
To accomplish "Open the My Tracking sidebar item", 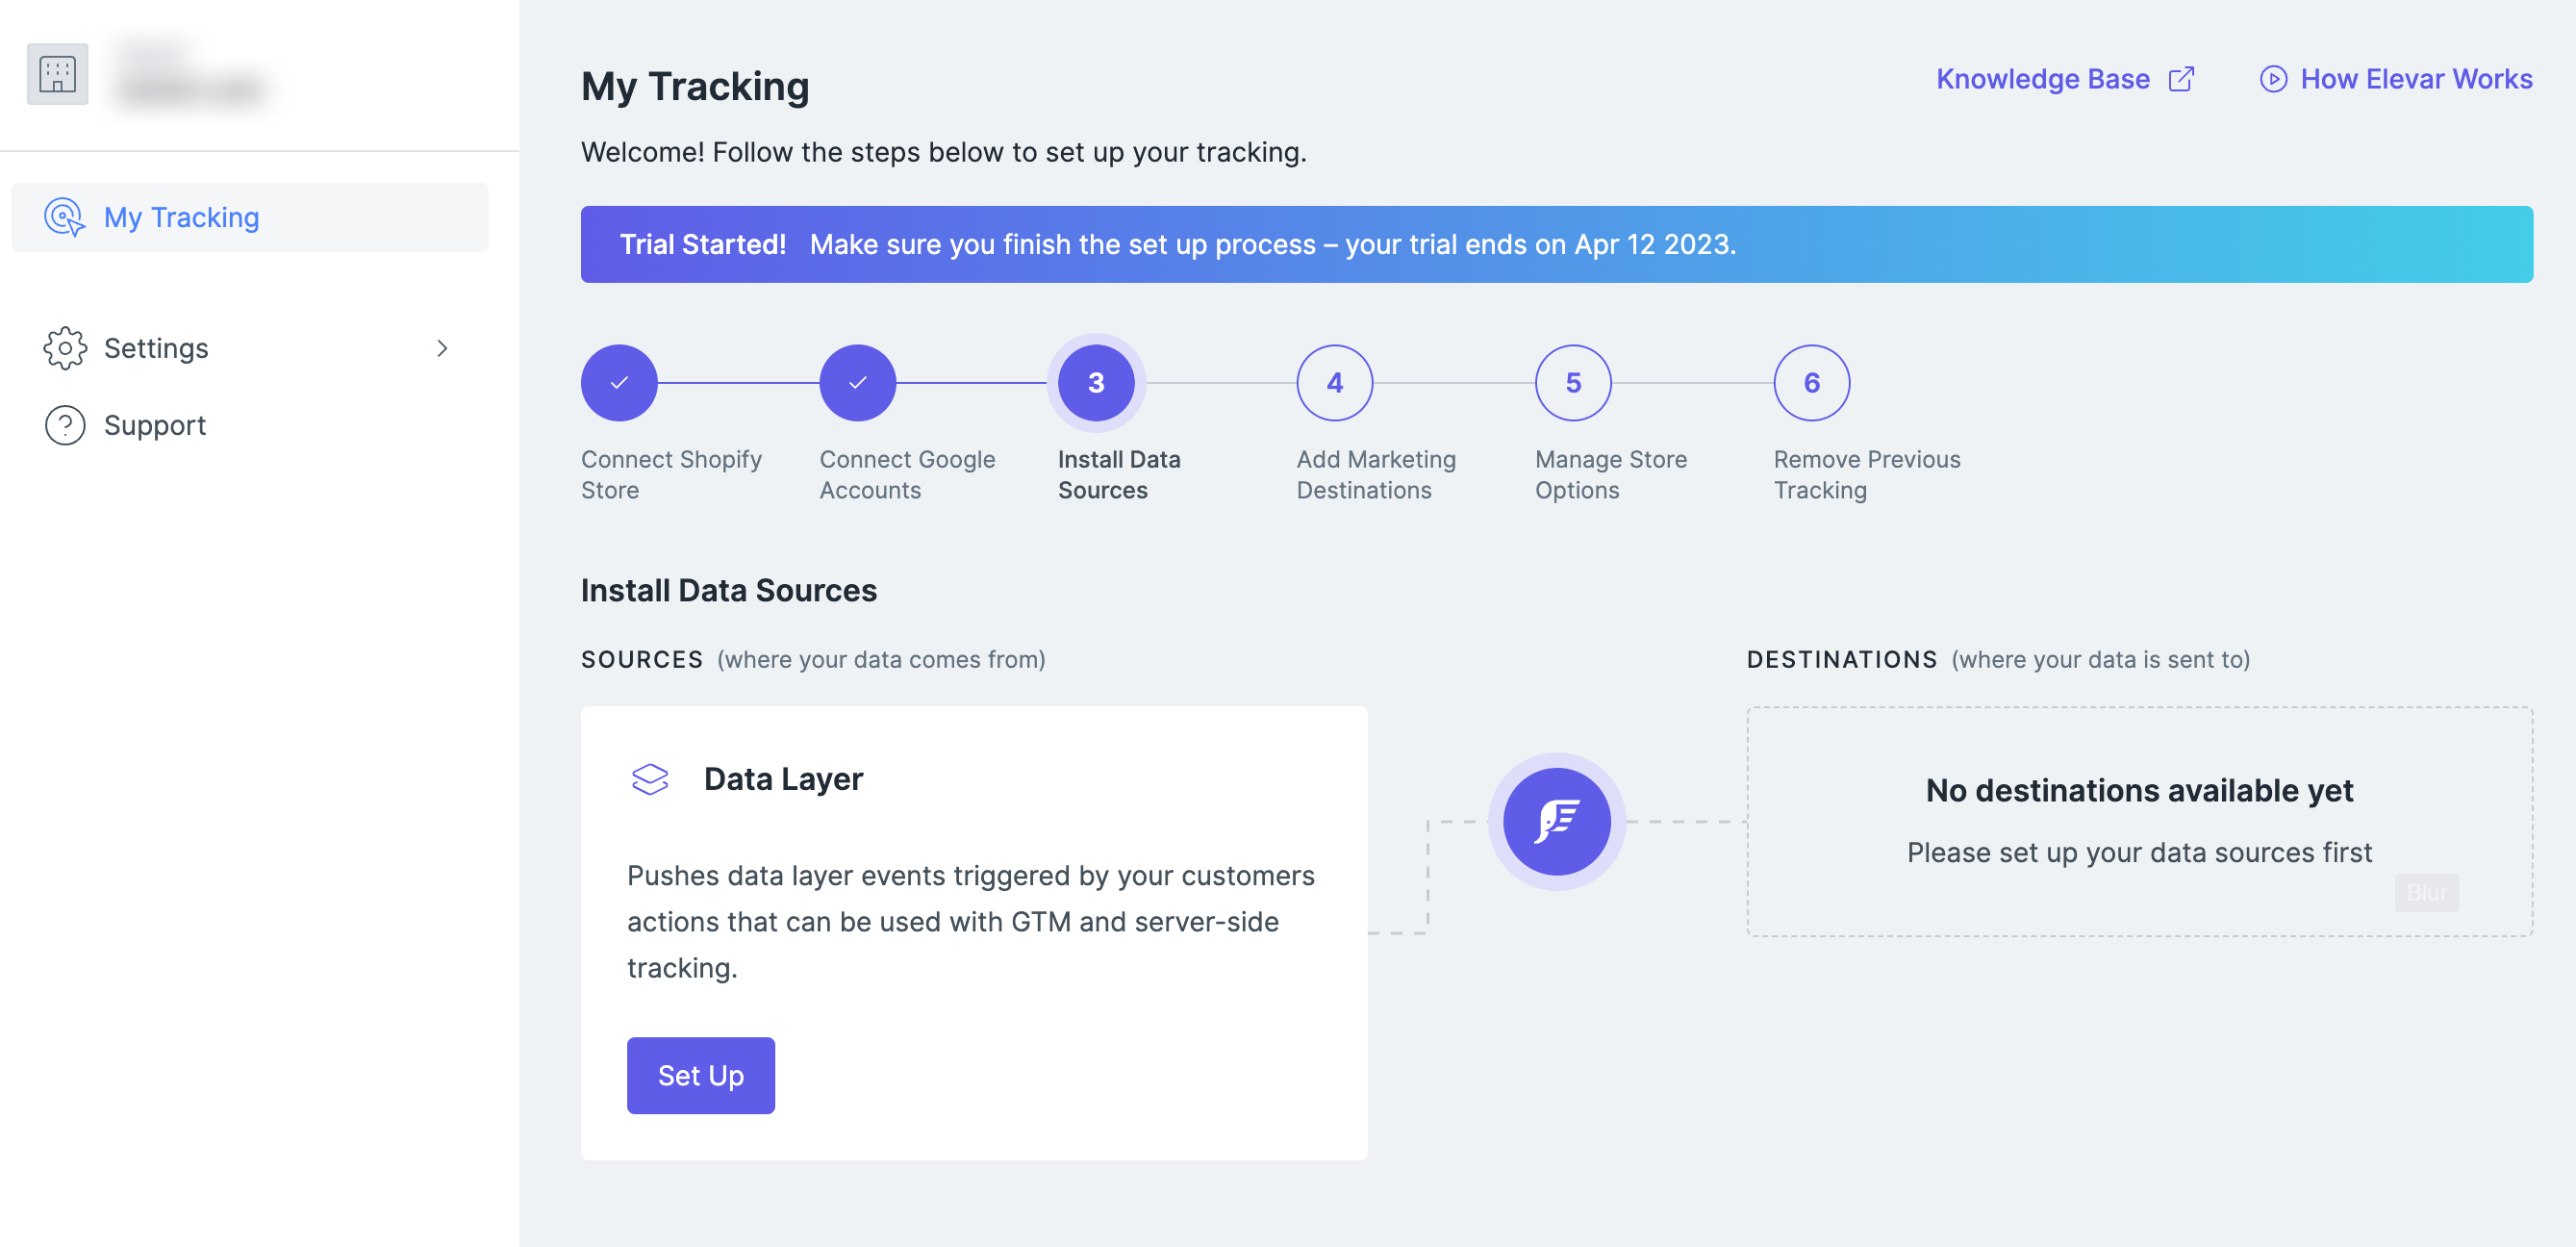I will [180, 217].
